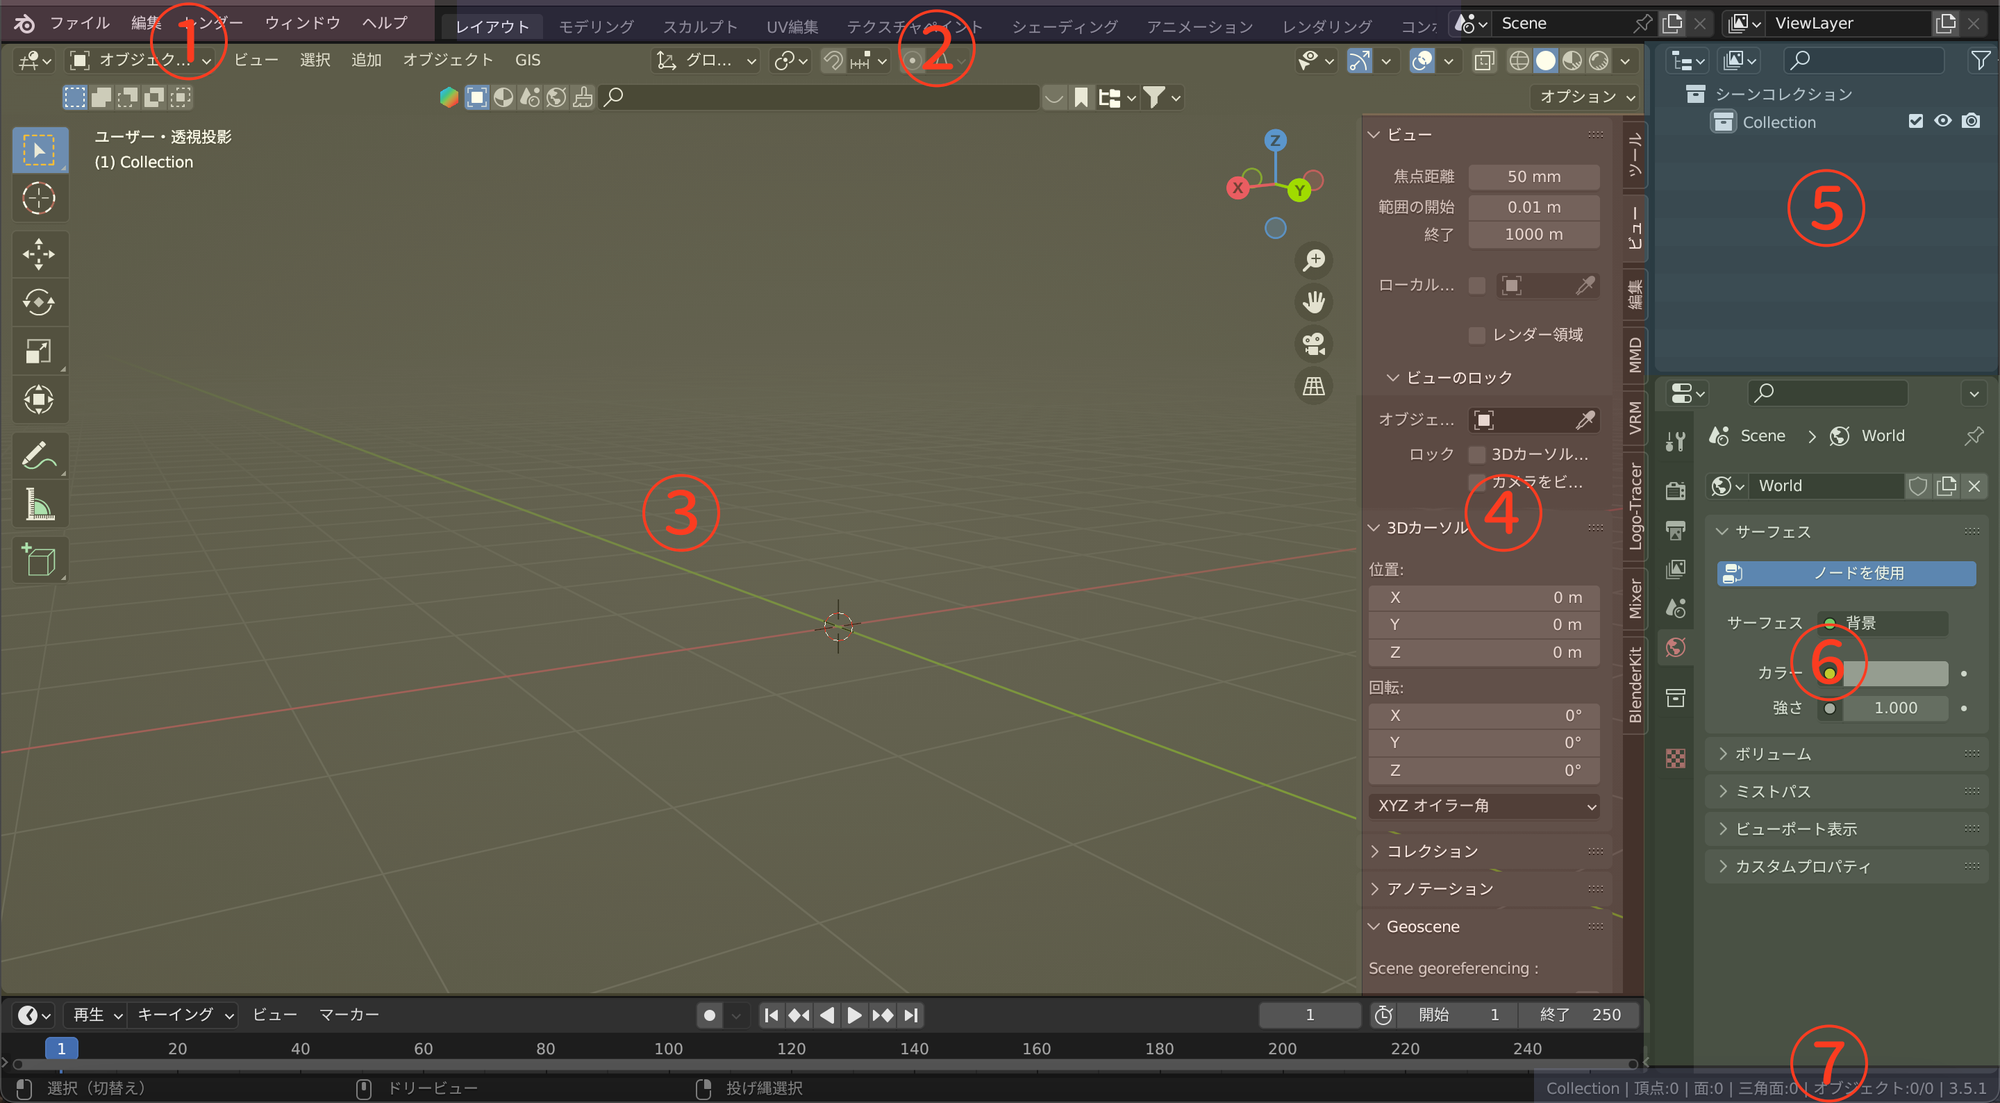Click the outliner filter funnel icon
Screen dimensions: 2000x1103
1980,61
